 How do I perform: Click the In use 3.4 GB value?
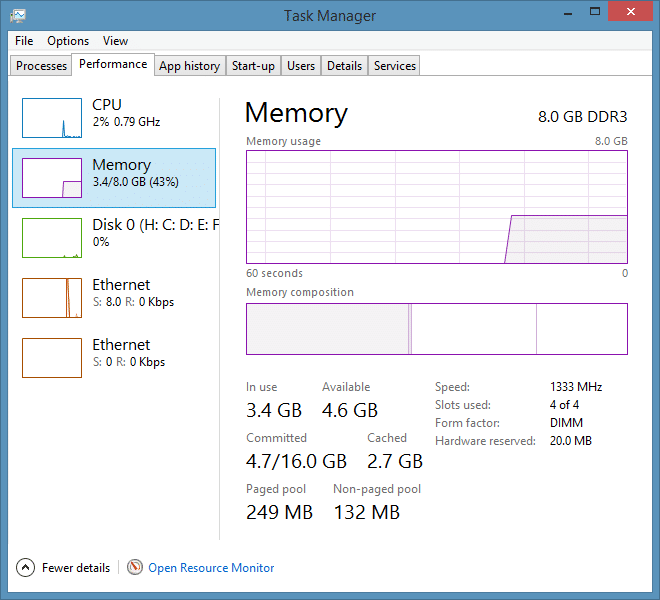274,410
